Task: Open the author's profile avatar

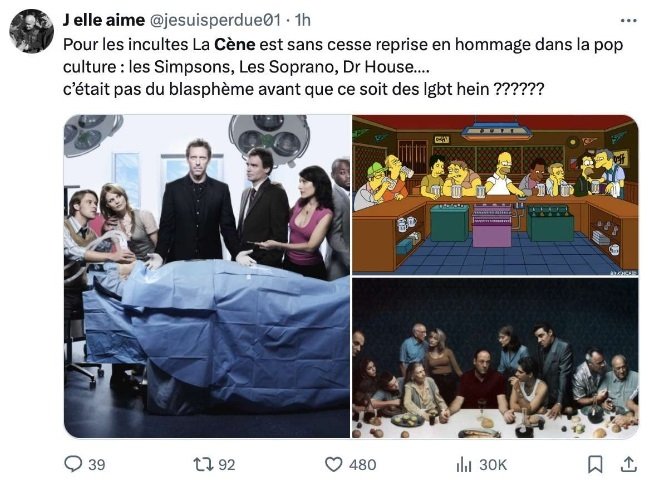Action: tap(32, 31)
